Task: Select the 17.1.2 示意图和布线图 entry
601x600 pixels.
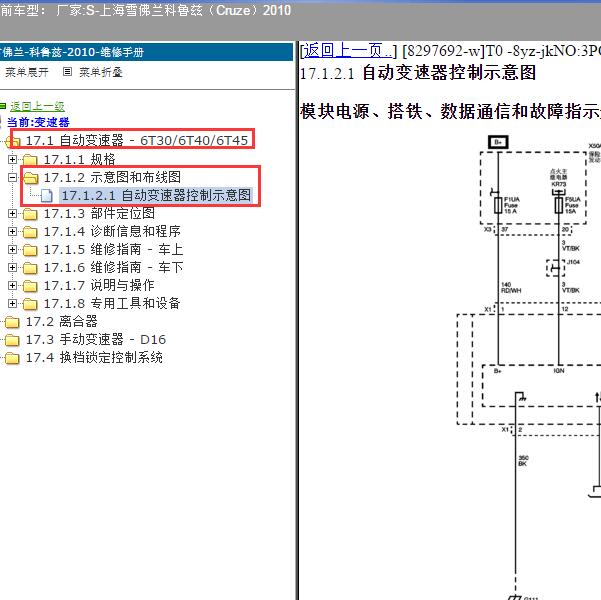Action: (112, 177)
